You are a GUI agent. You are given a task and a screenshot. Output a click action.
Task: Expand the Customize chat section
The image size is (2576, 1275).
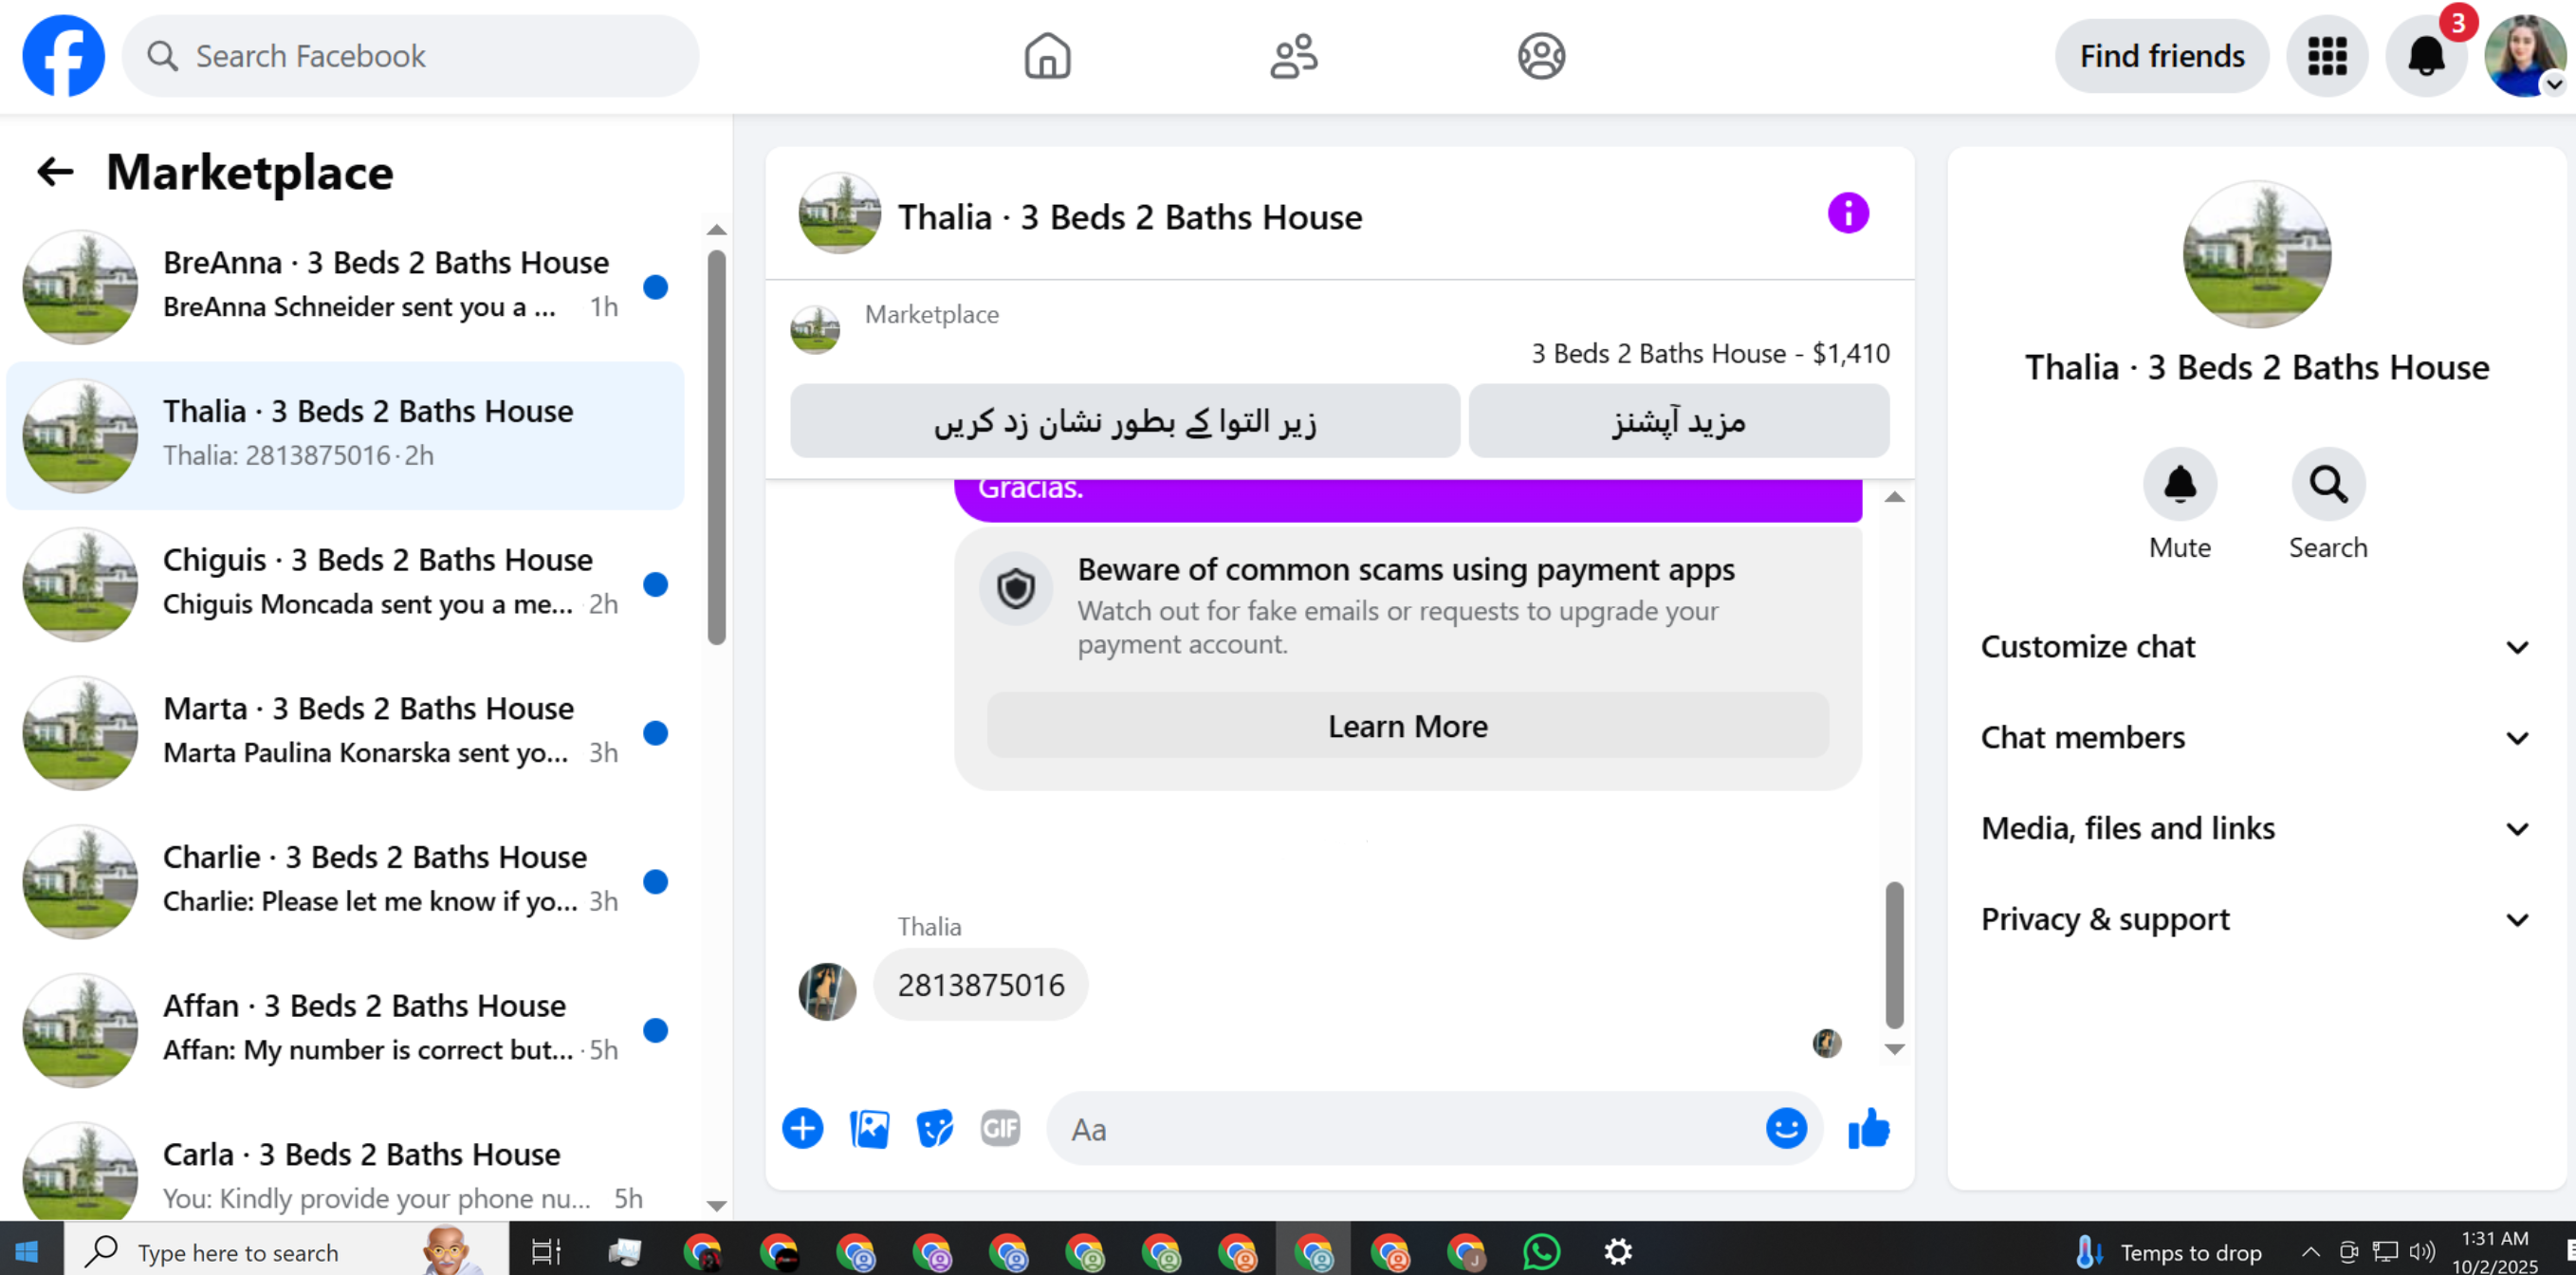coord(2255,647)
